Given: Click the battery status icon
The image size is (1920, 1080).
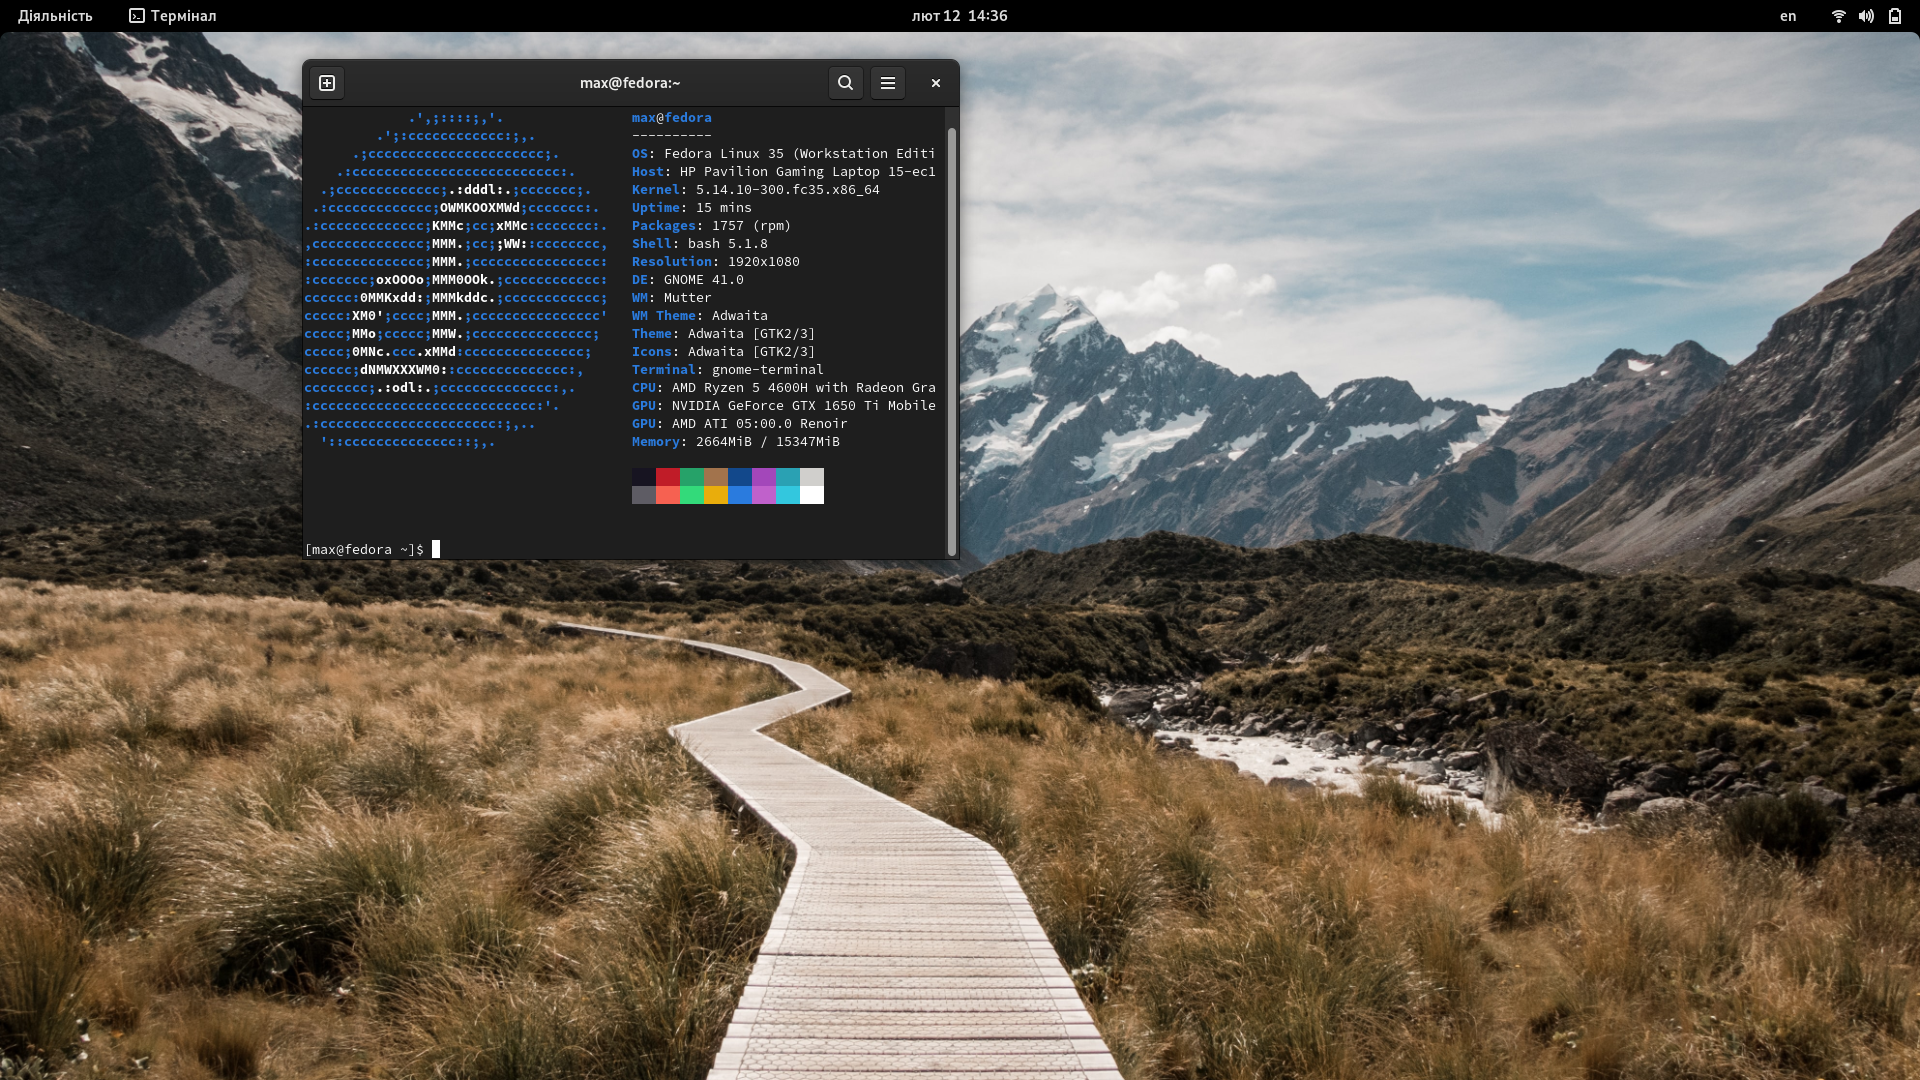Looking at the screenshot, I should (1895, 16).
